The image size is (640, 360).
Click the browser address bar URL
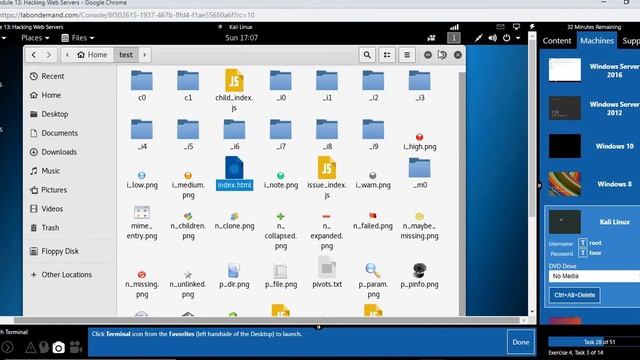[x=127, y=15]
